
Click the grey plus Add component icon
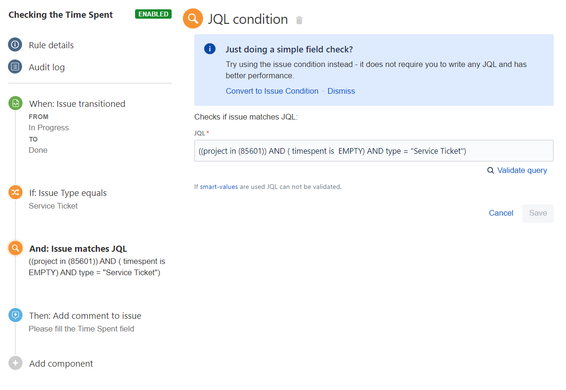coord(15,363)
